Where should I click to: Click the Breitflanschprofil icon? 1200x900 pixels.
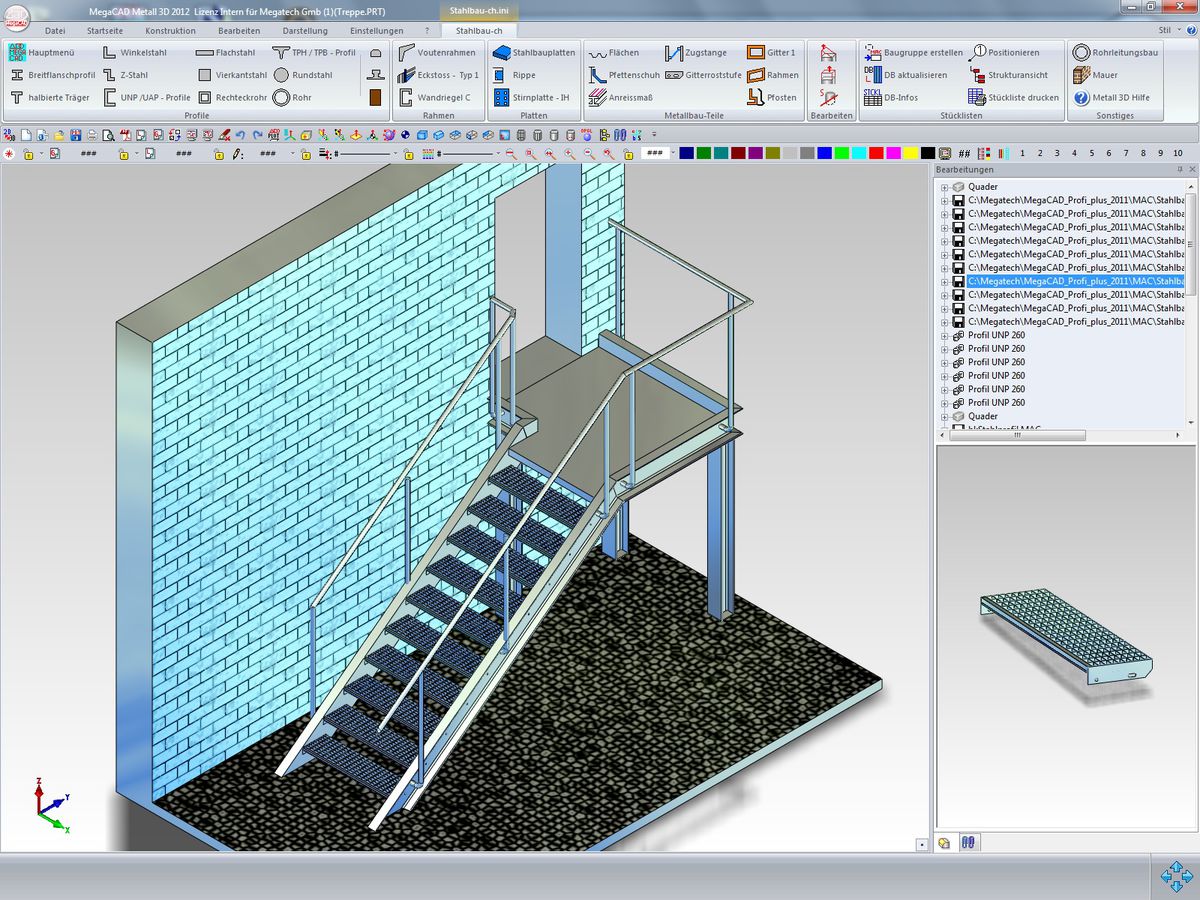pos(17,75)
